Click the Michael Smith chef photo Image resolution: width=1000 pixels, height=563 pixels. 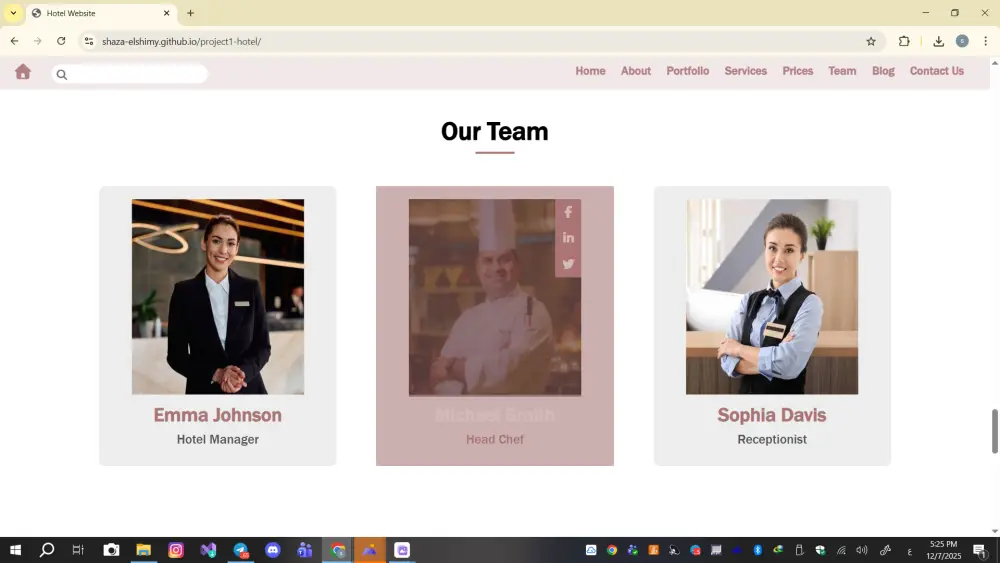[494, 297]
